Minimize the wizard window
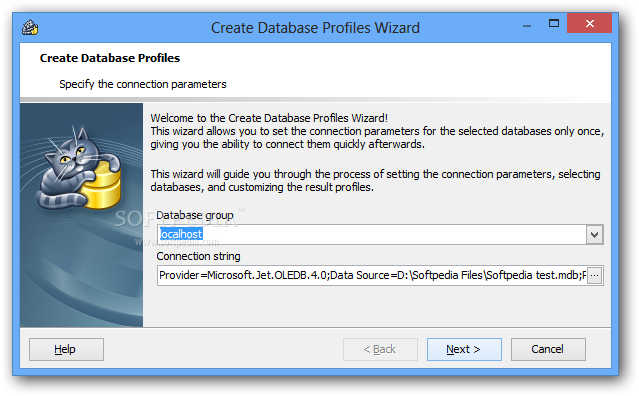Viewport: 639px width, 396px height. pyautogui.click(x=527, y=25)
